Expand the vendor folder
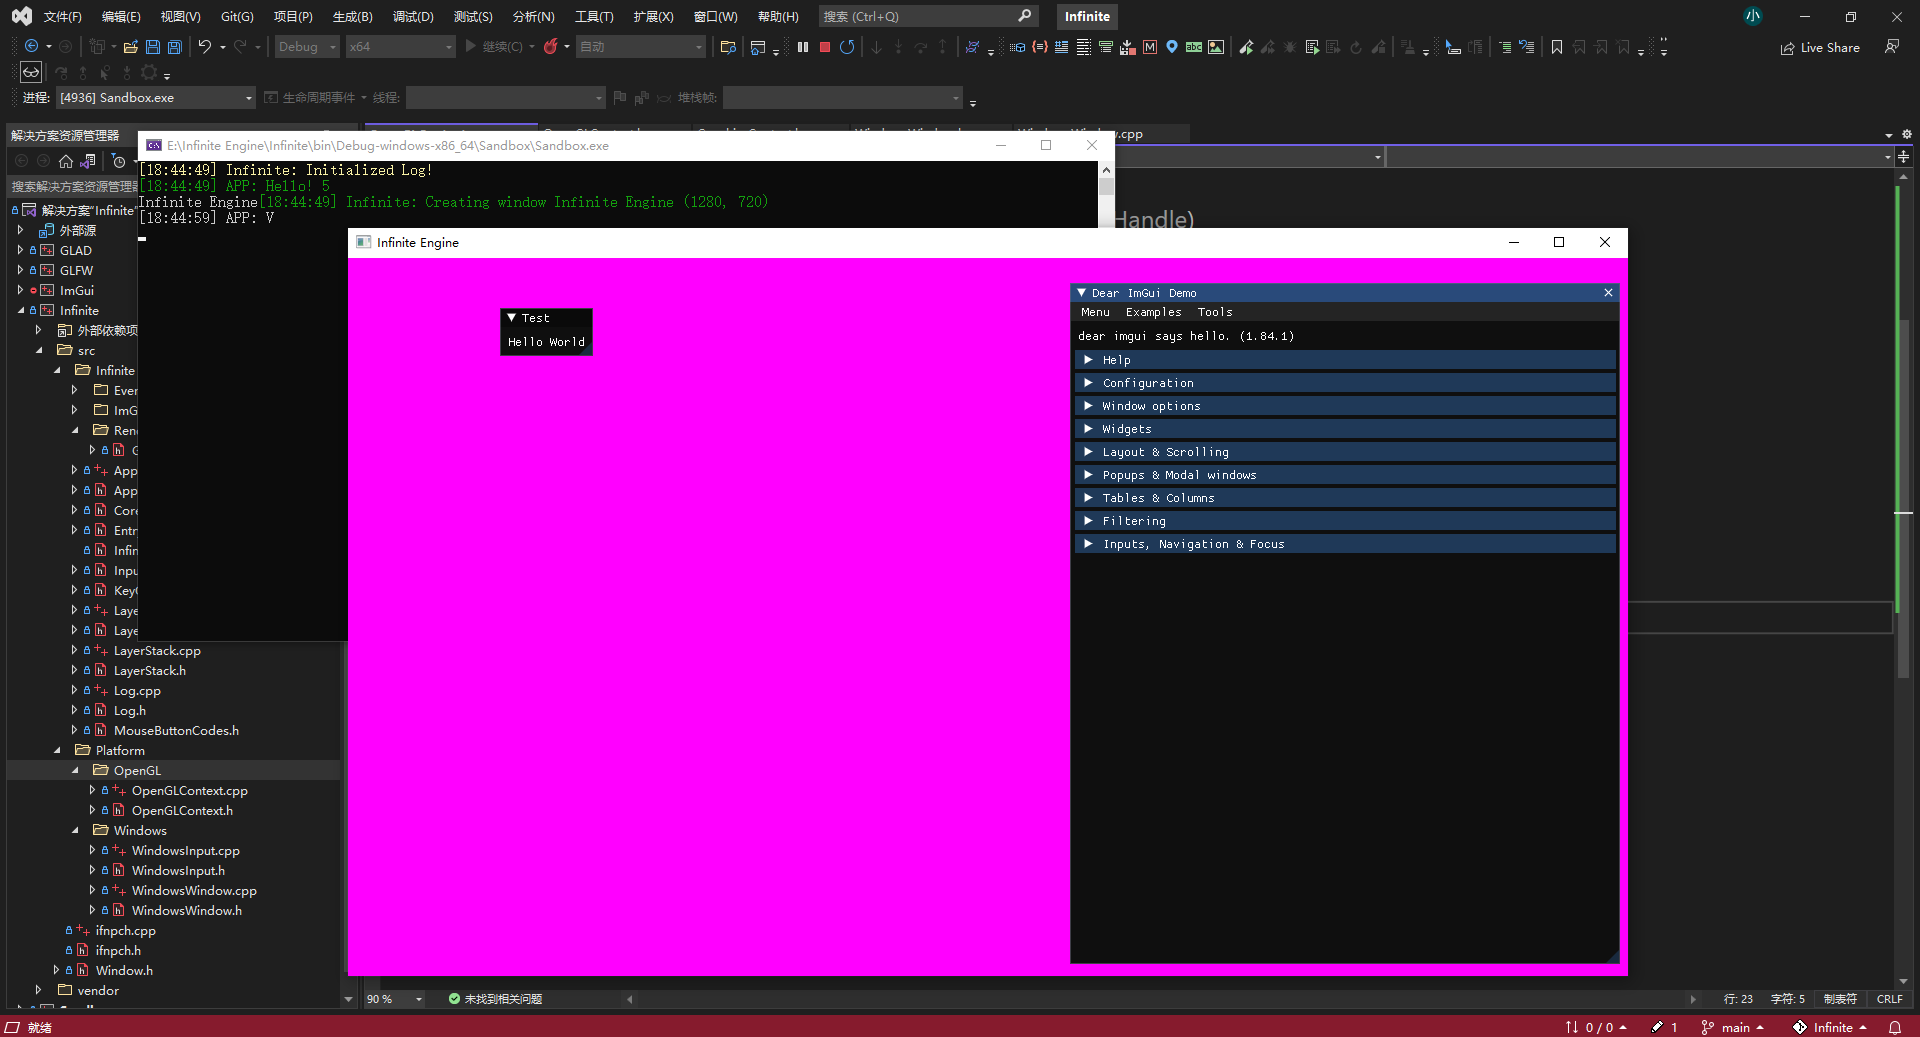 click(x=39, y=990)
